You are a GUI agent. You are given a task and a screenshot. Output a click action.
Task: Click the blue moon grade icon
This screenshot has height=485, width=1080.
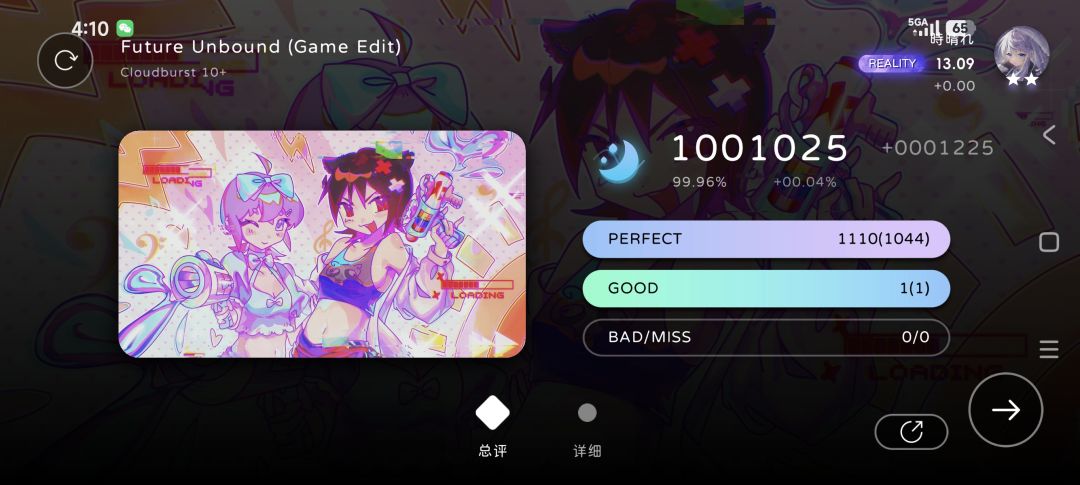619,161
